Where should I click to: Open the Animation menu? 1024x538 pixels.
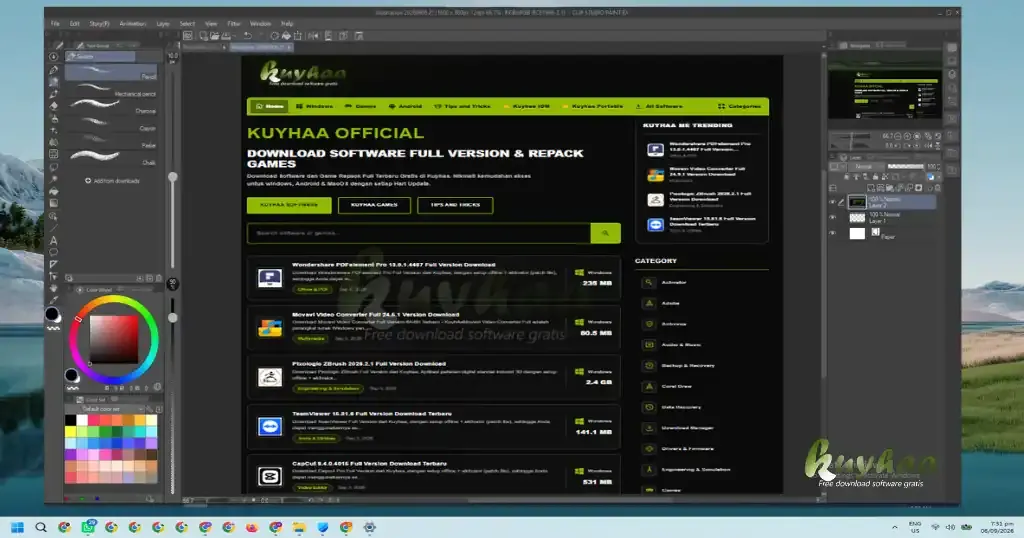(x=133, y=24)
